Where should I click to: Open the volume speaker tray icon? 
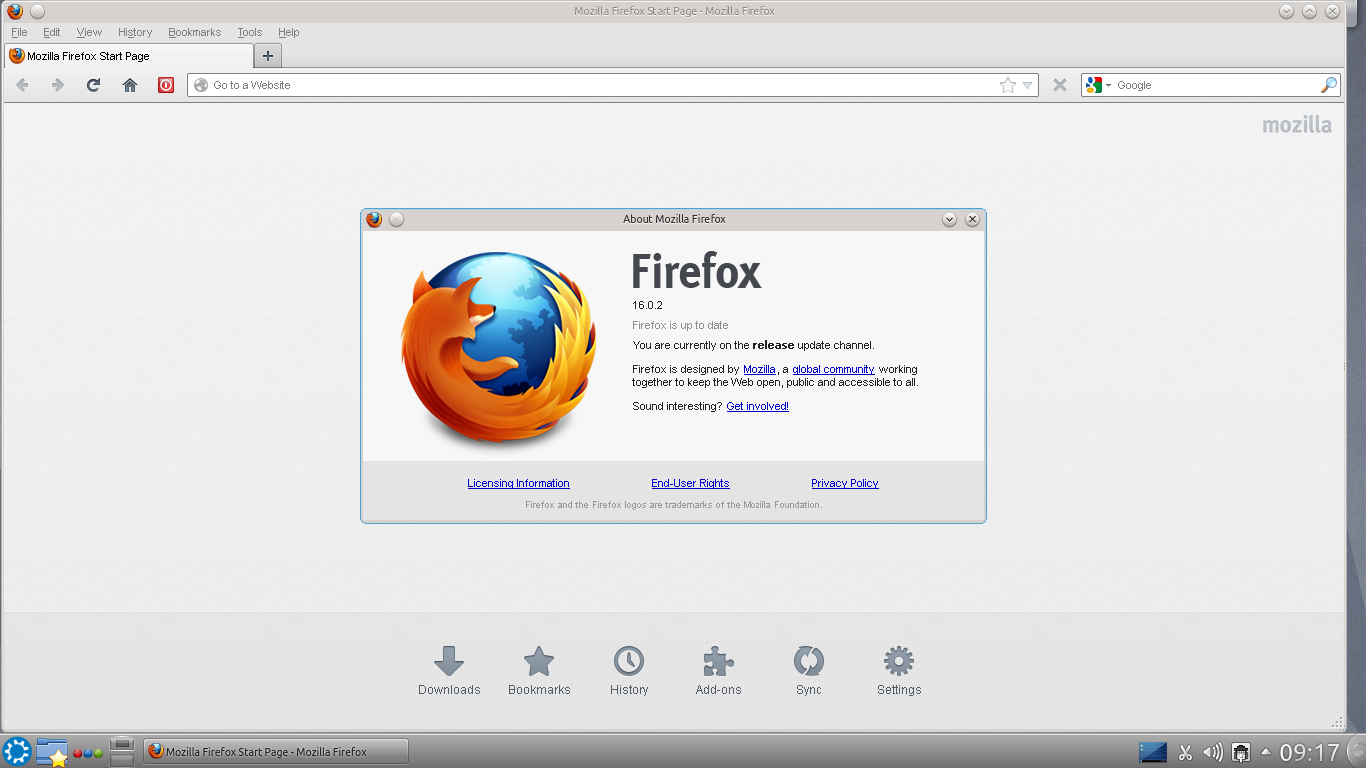click(1213, 752)
